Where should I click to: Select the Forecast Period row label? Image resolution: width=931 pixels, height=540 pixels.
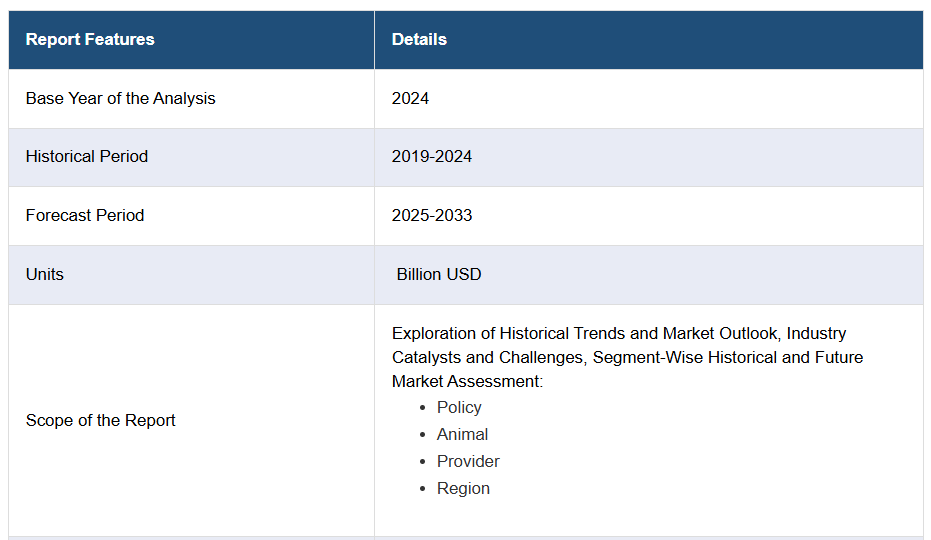pos(85,215)
